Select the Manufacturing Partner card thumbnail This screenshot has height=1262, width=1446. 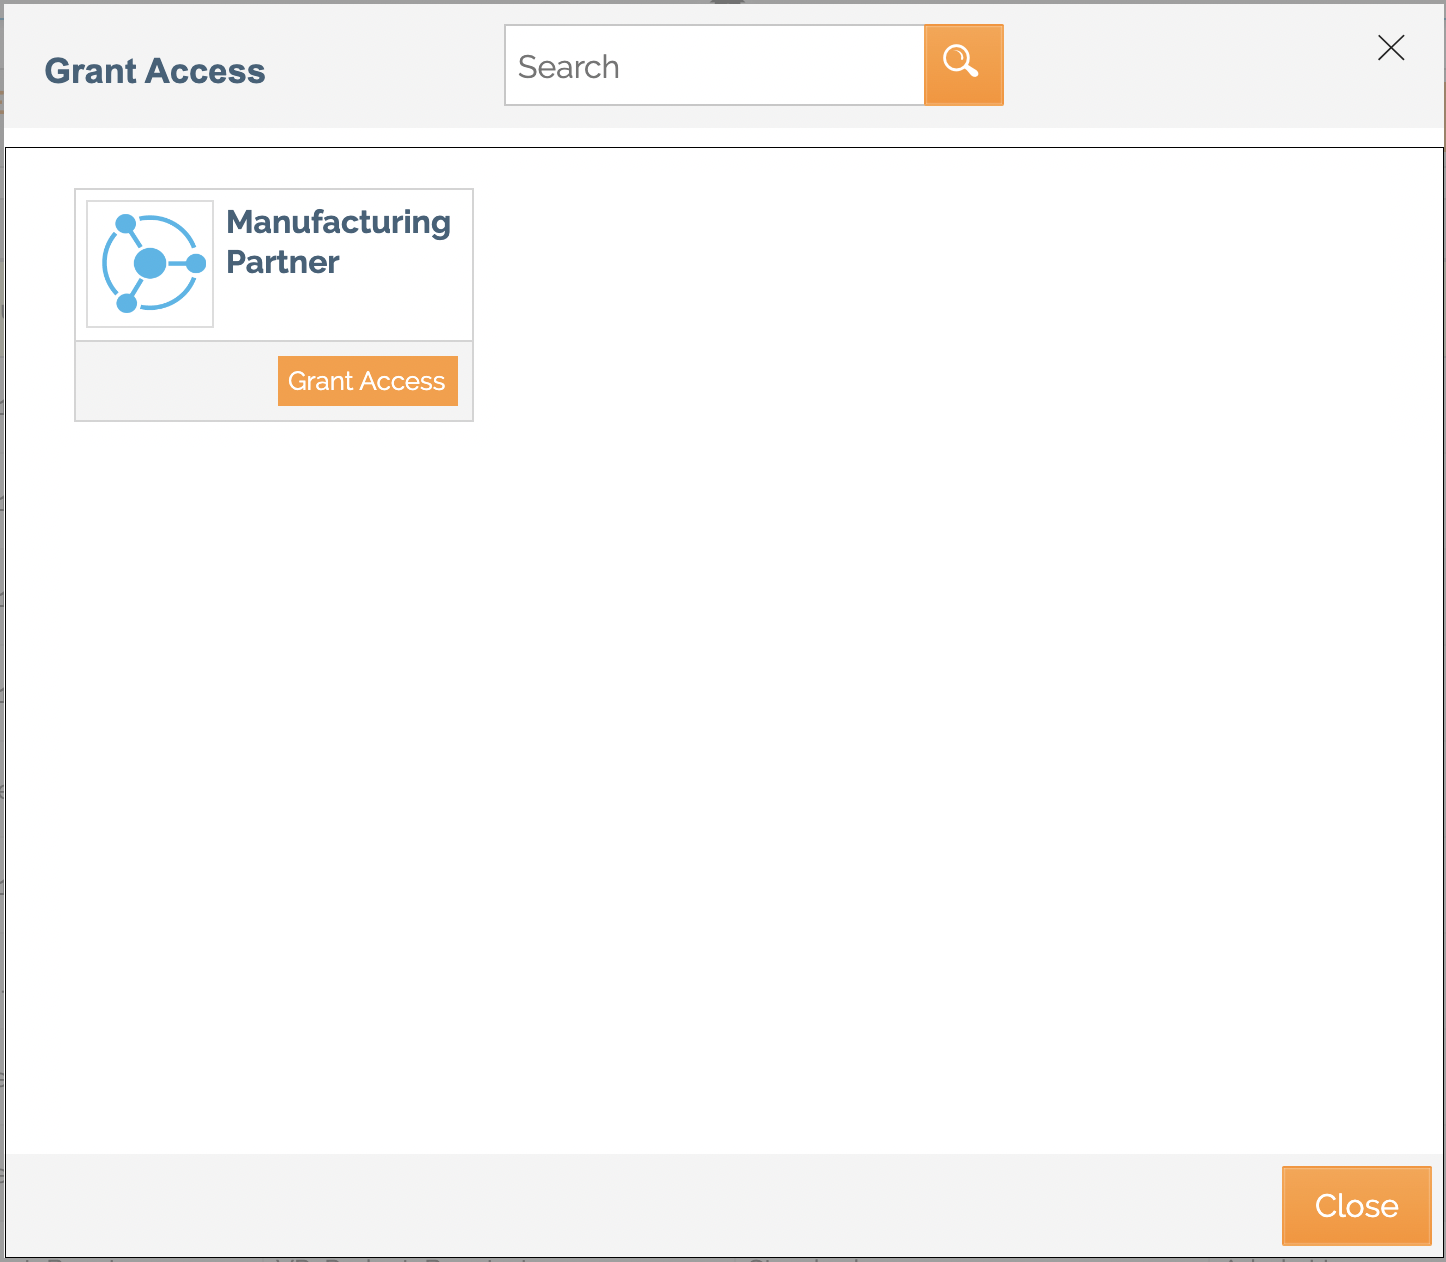pos(150,264)
